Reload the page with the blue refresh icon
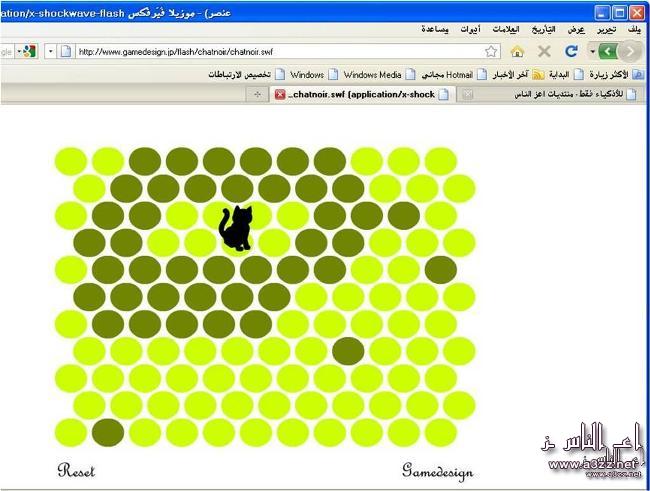The width and height of the screenshot is (650, 491). coord(571,51)
